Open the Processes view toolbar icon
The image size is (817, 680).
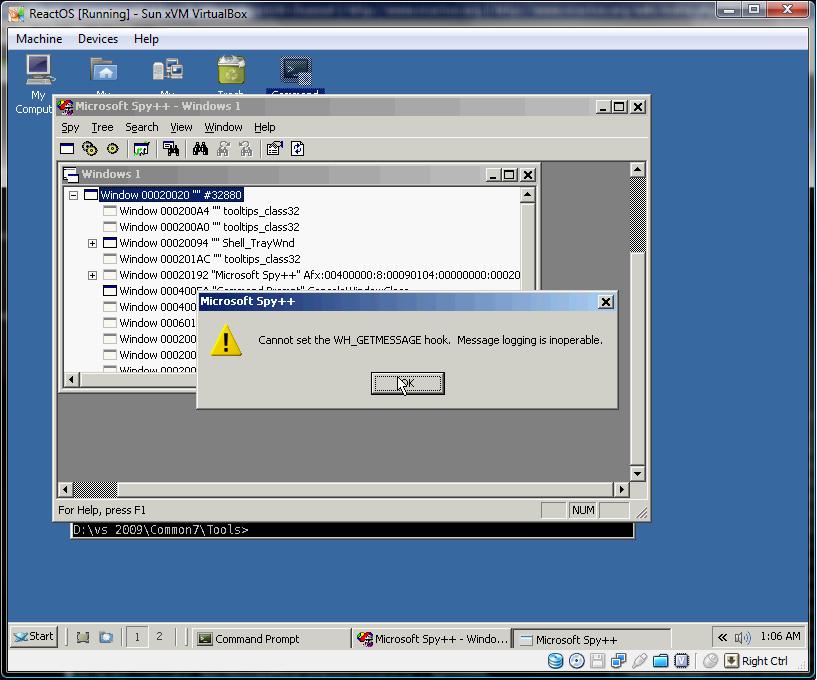coord(90,149)
